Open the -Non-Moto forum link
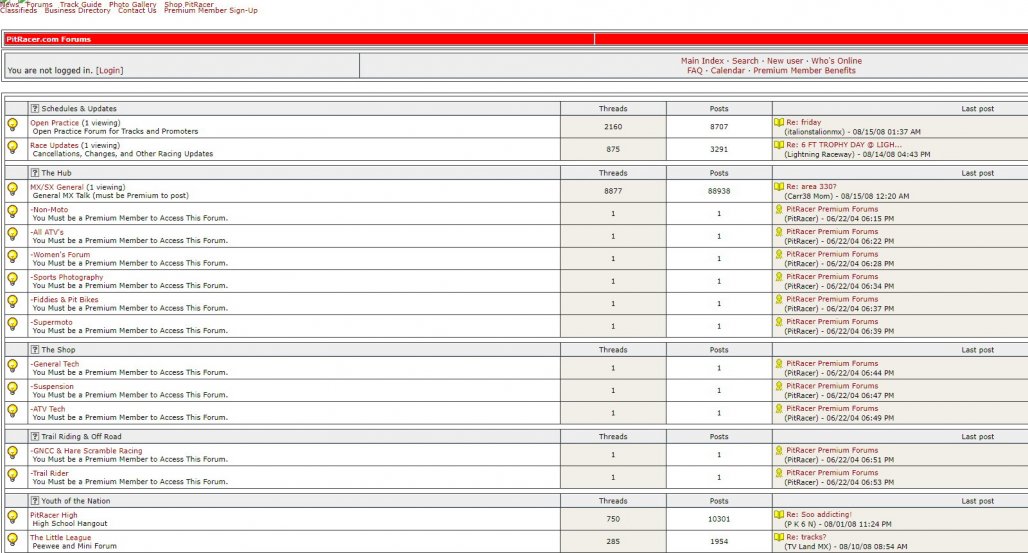Image resolution: width=1028 pixels, height=553 pixels. (49, 209)
